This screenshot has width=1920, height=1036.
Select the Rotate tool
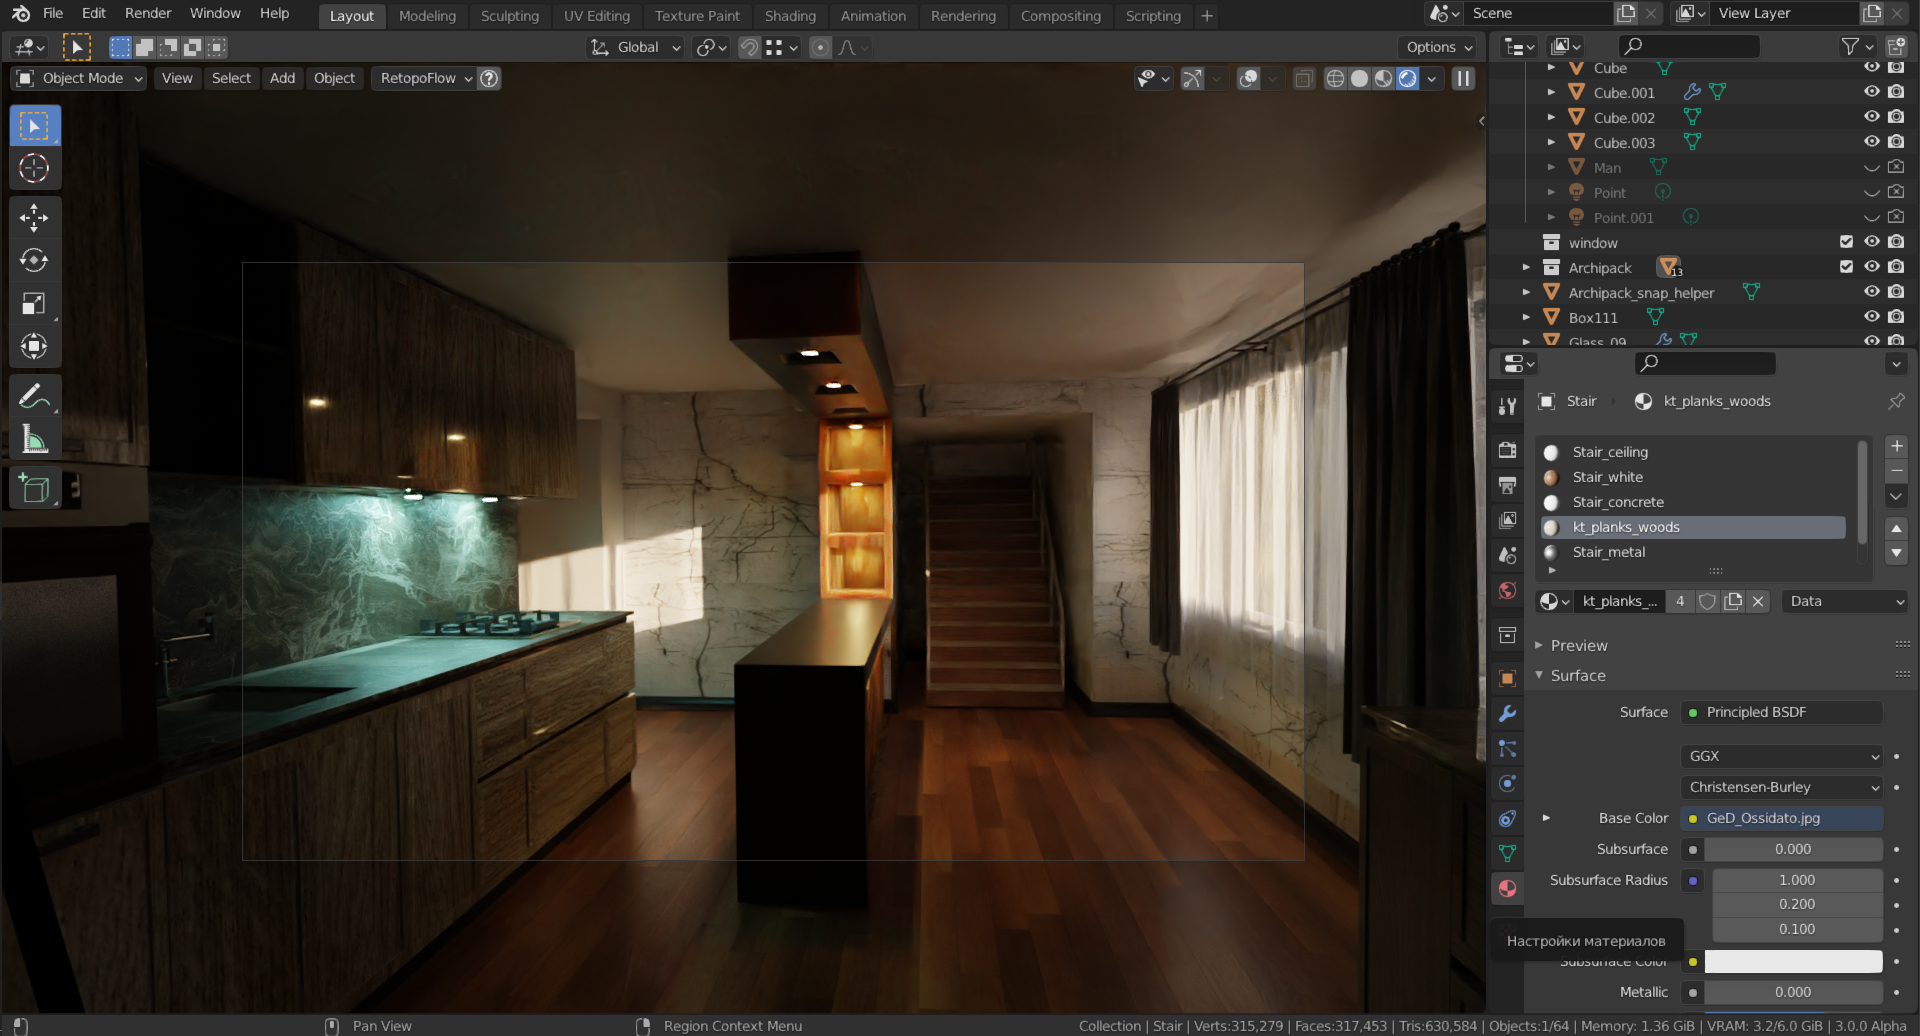35,260
